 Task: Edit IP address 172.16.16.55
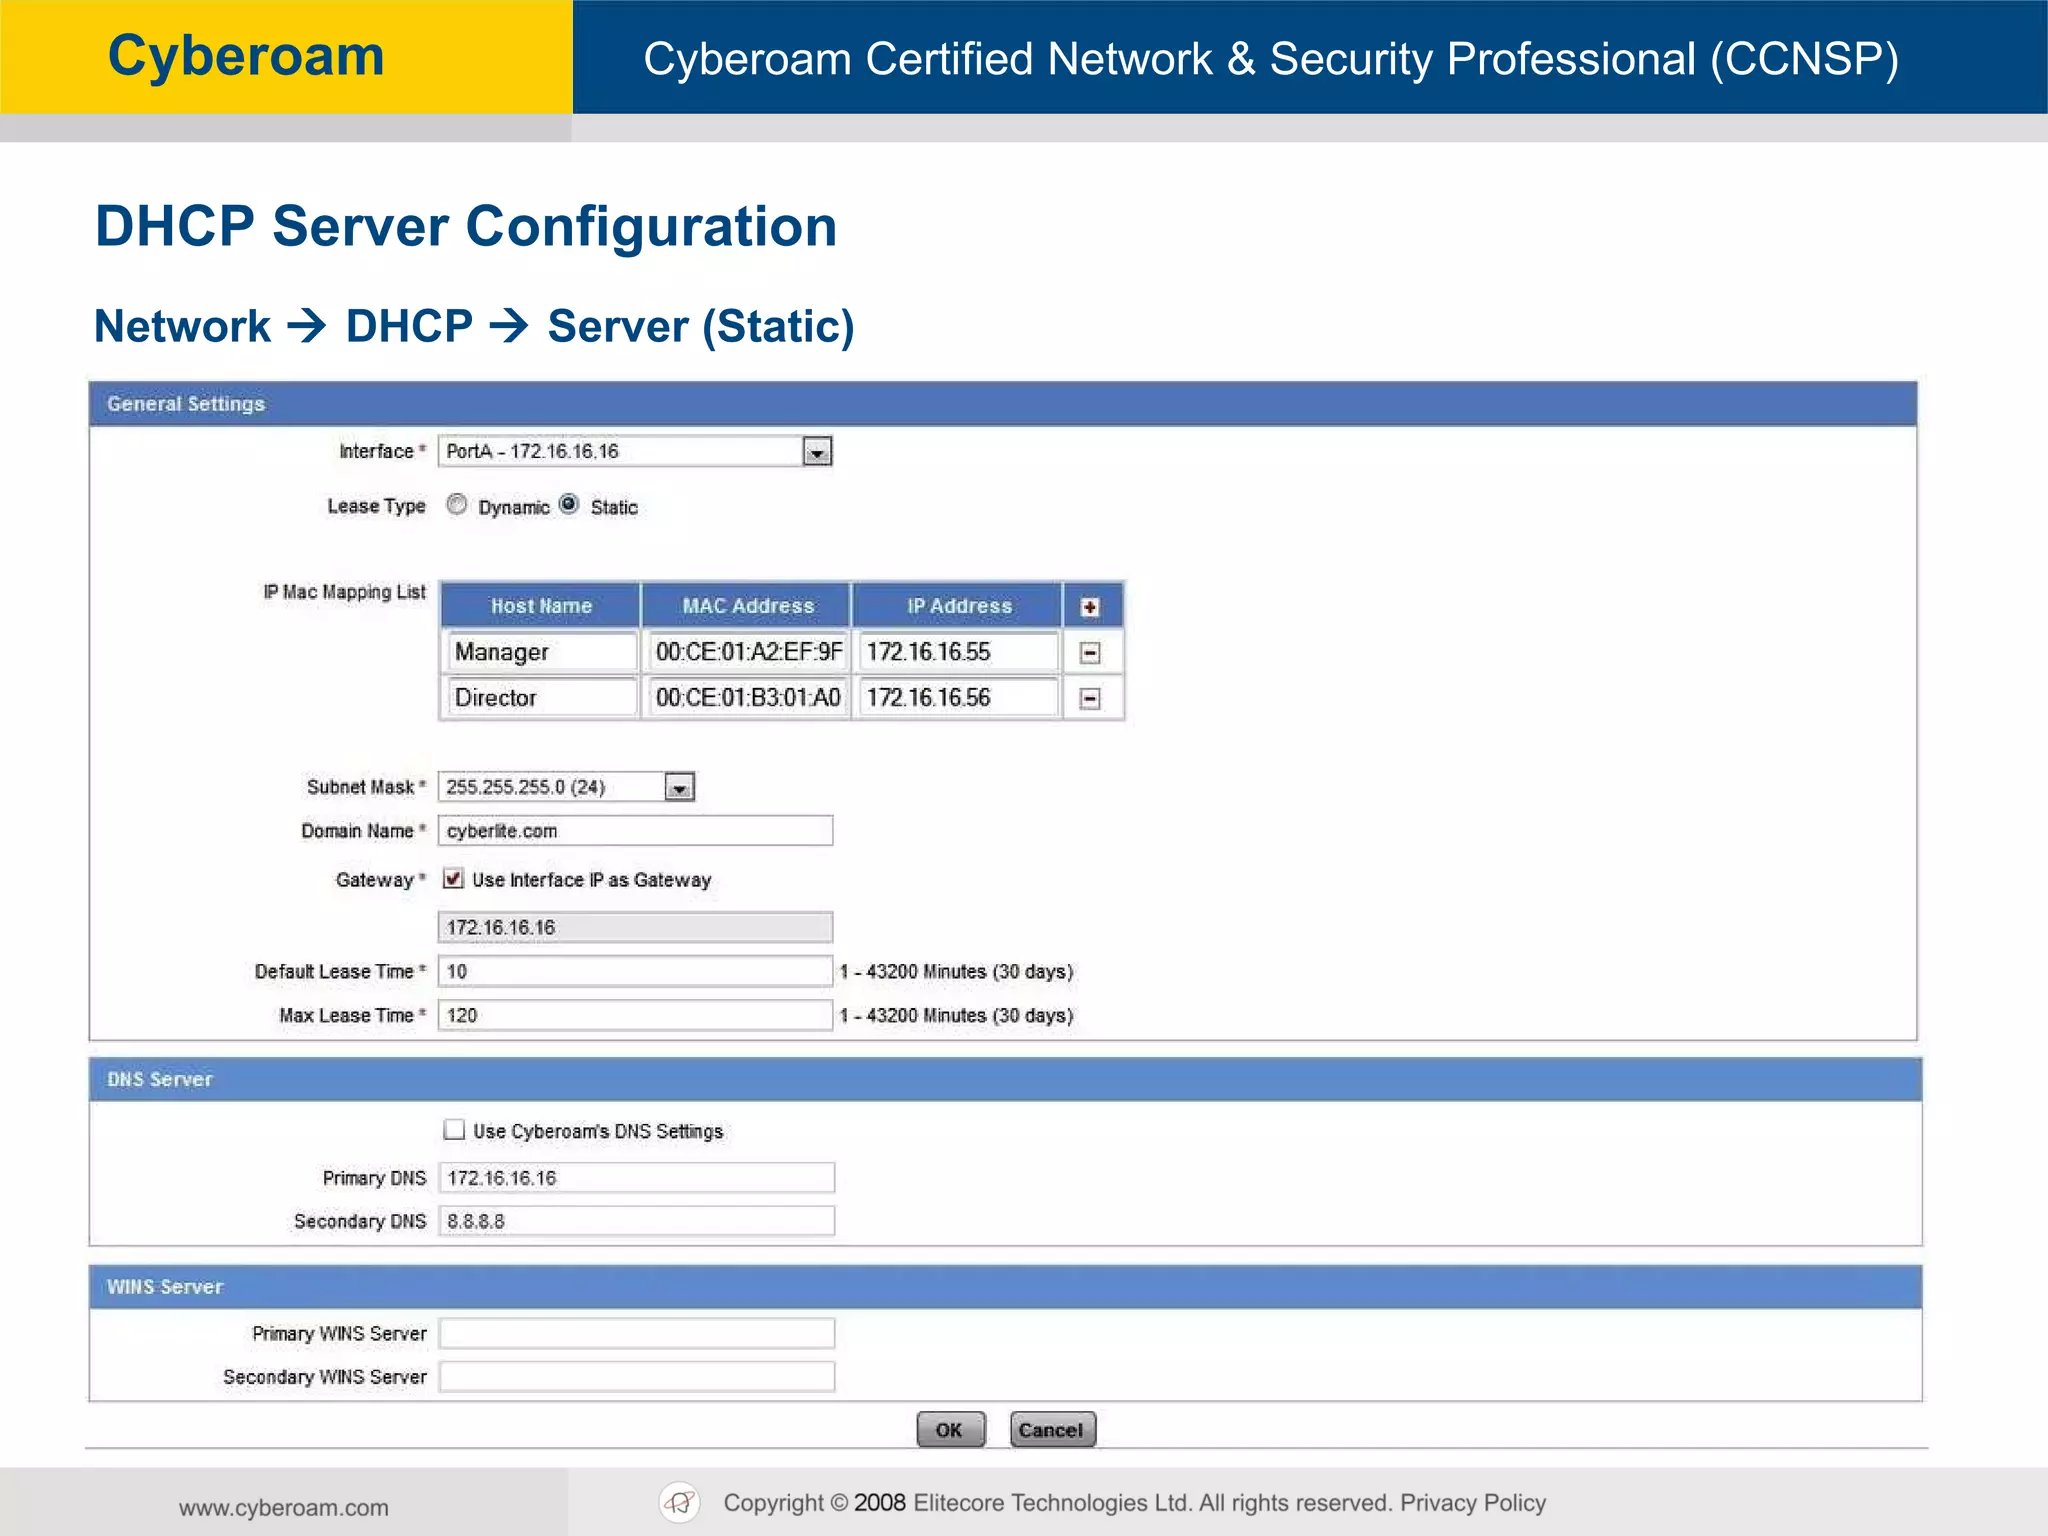959,652
